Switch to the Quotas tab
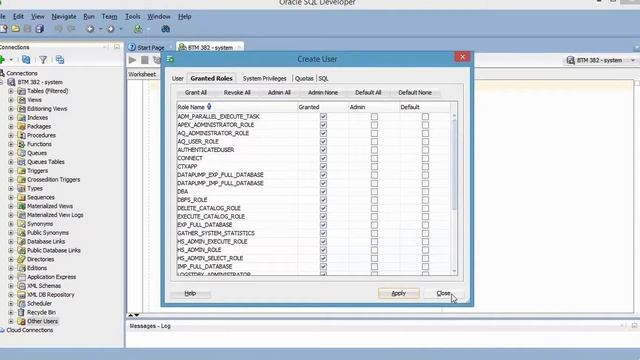640x360 pixels. (304, 78)
